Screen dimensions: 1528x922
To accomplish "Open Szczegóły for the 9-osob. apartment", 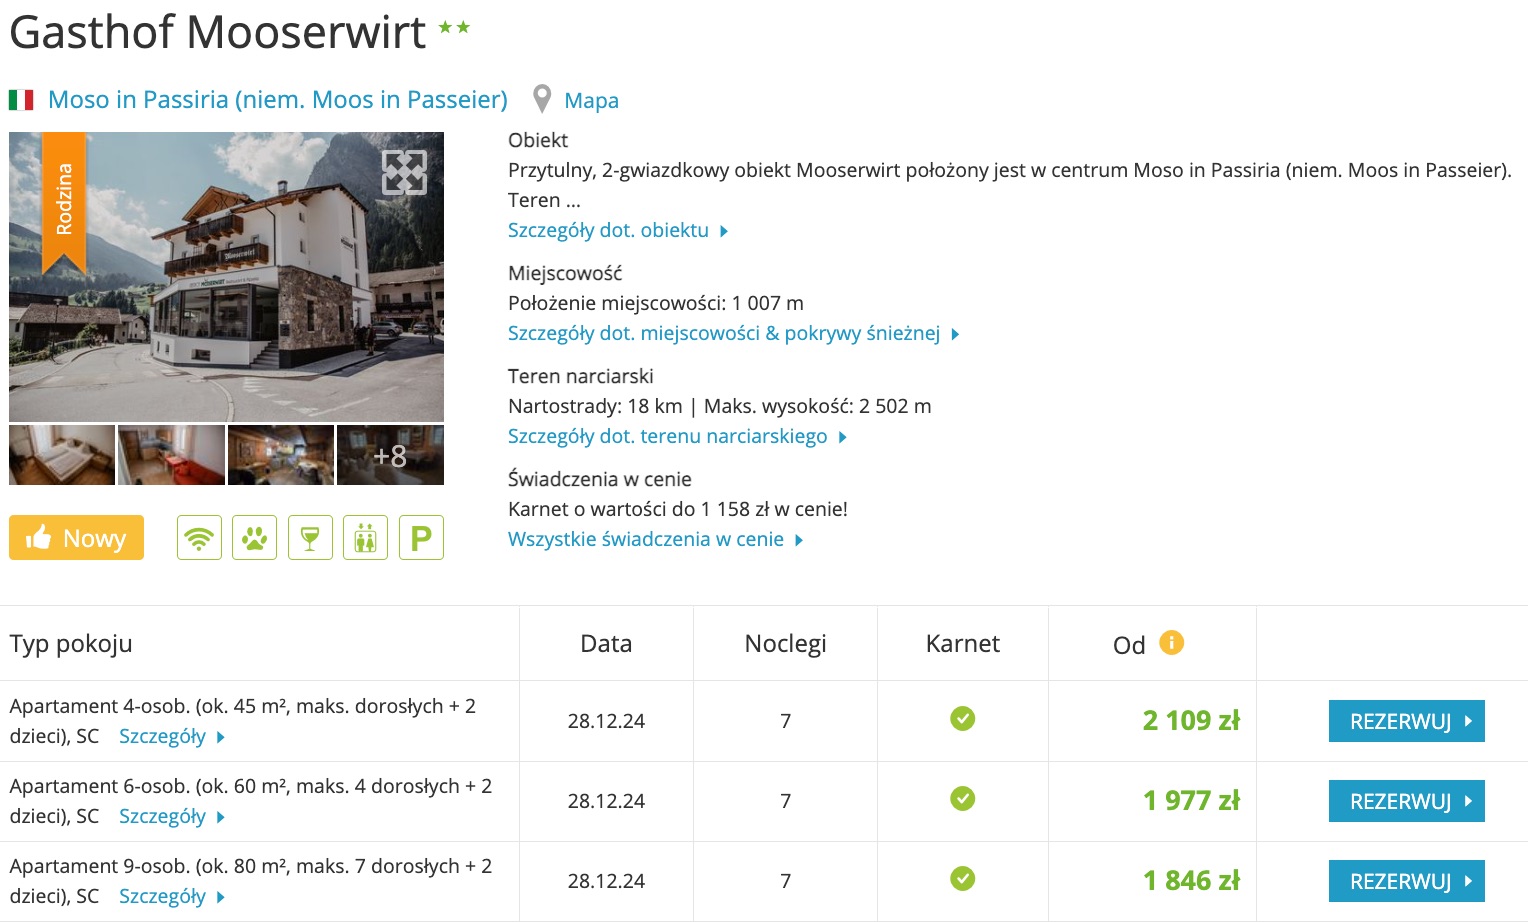I will point(171,897).
